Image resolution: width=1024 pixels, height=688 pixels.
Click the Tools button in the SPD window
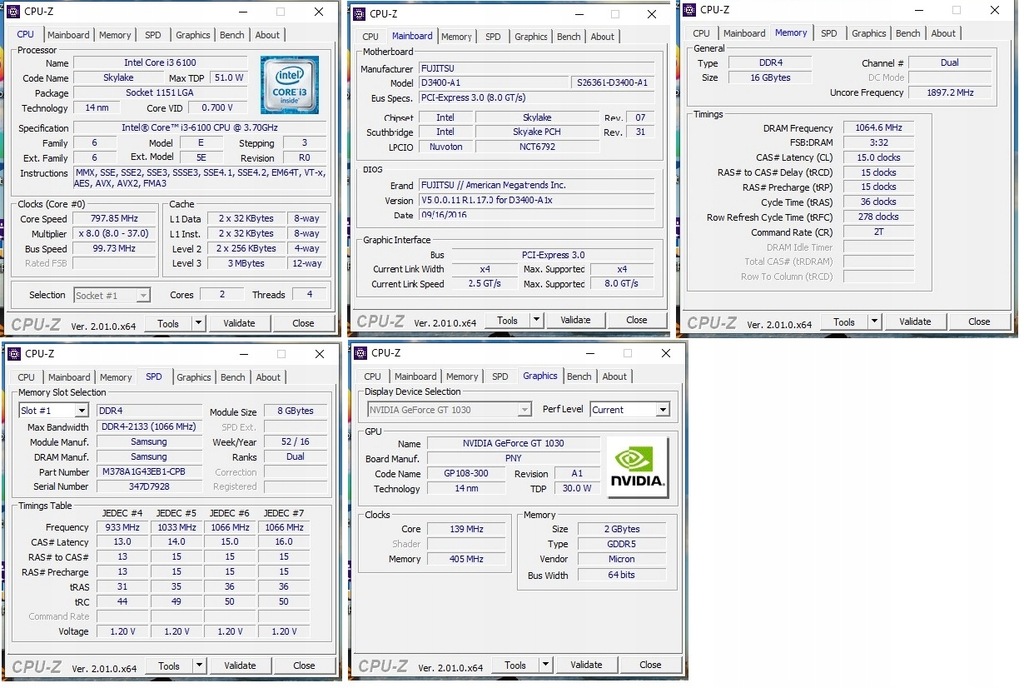[x=168, y=666]
